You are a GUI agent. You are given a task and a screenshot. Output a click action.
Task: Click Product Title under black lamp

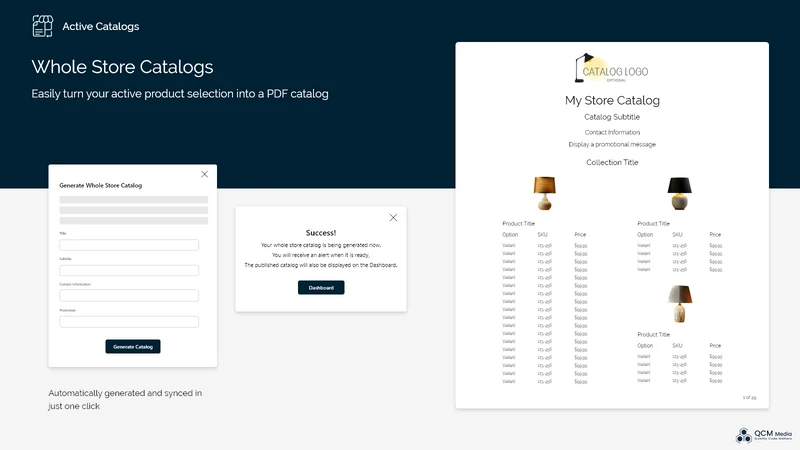[x=654, y=223]
